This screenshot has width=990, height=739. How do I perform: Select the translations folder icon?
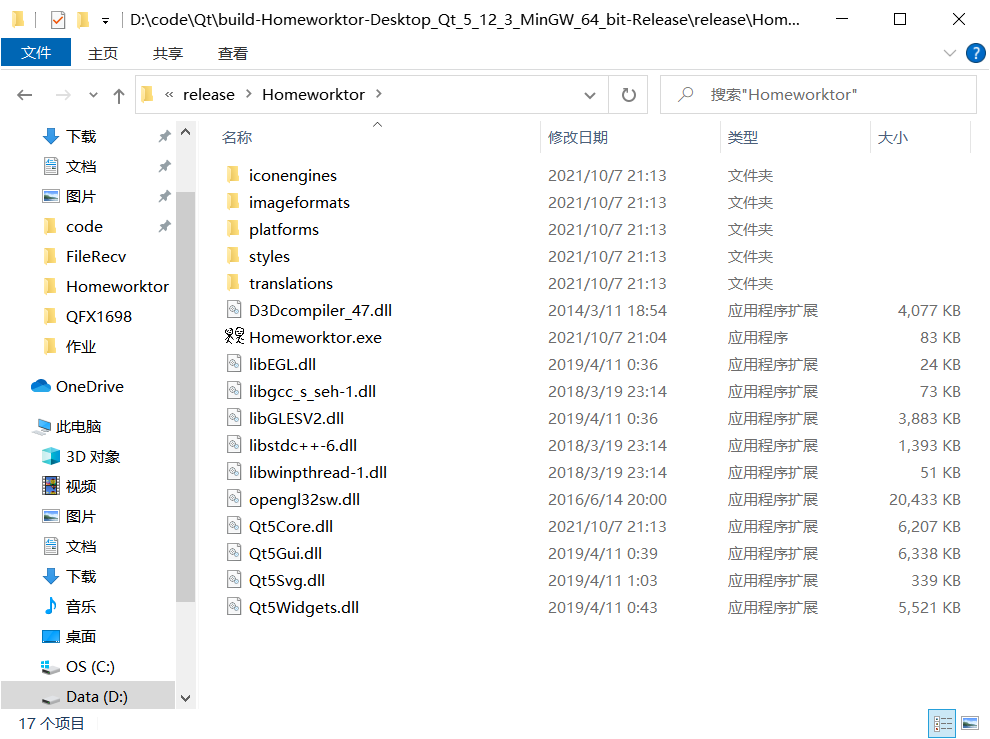pyautogui.click(x=233, y=282)
